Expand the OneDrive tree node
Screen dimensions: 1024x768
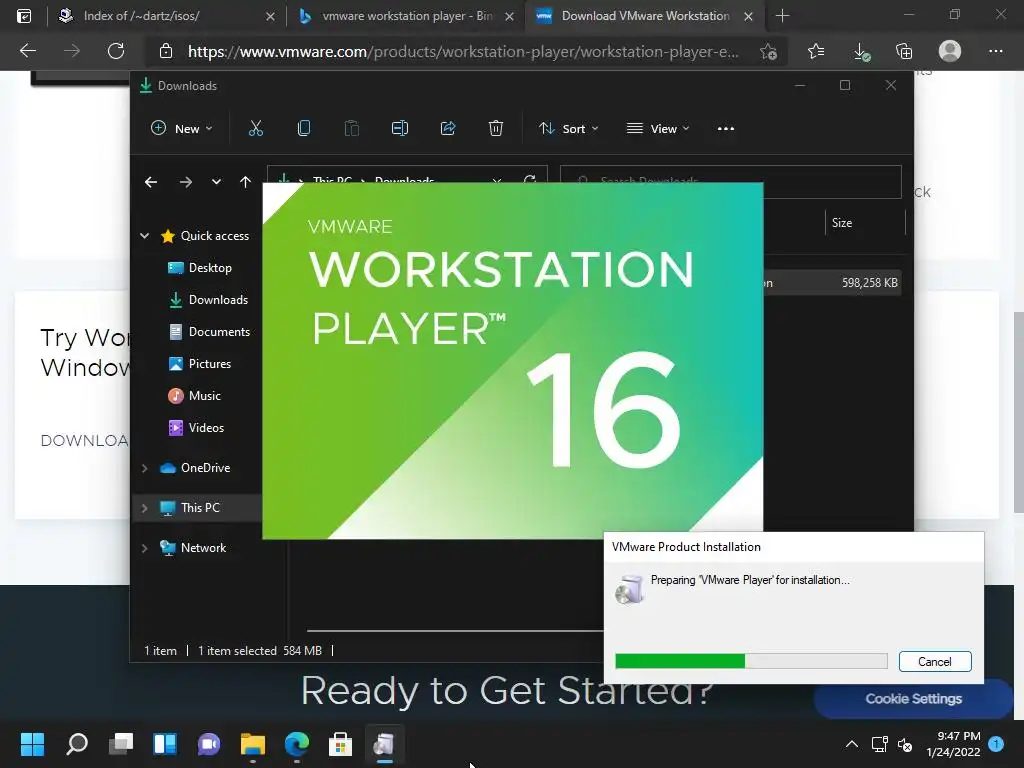(x=144, y=468)
